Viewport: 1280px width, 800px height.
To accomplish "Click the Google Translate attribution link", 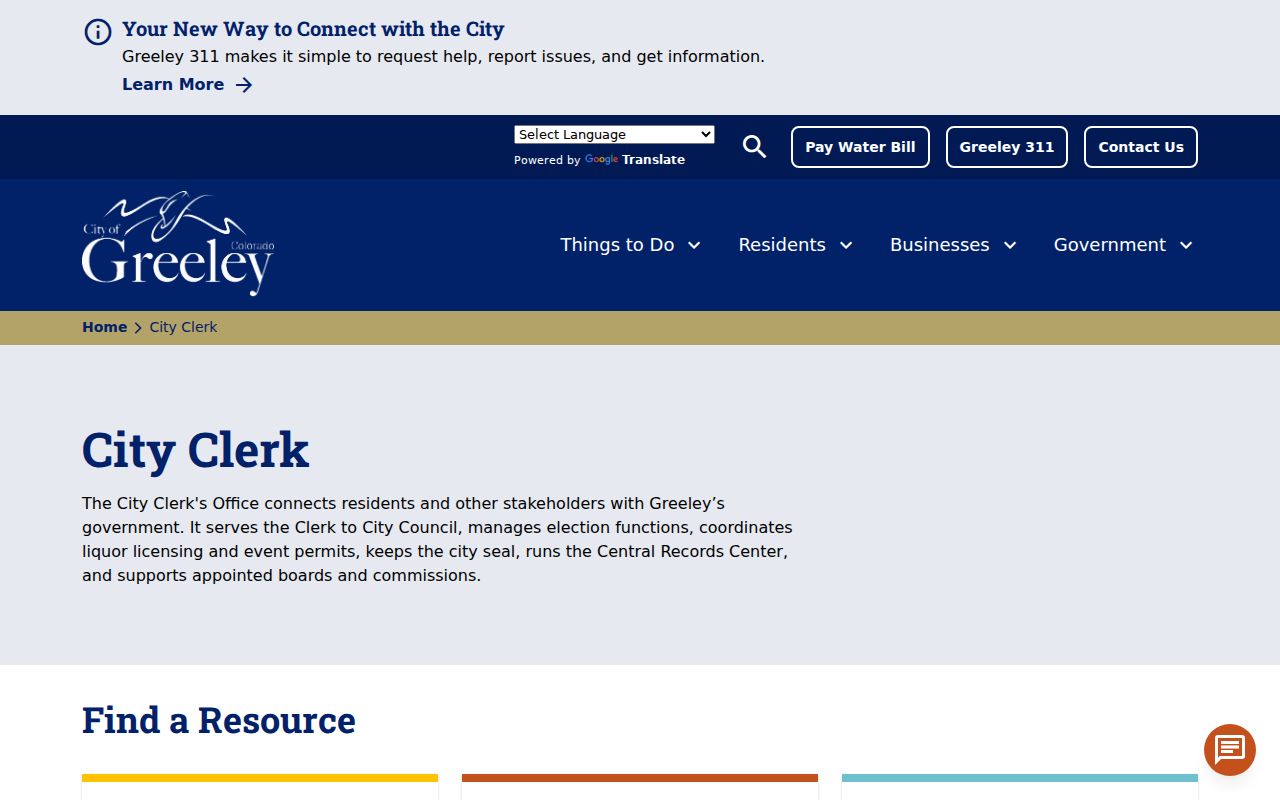I will click(x=635, y=160).
